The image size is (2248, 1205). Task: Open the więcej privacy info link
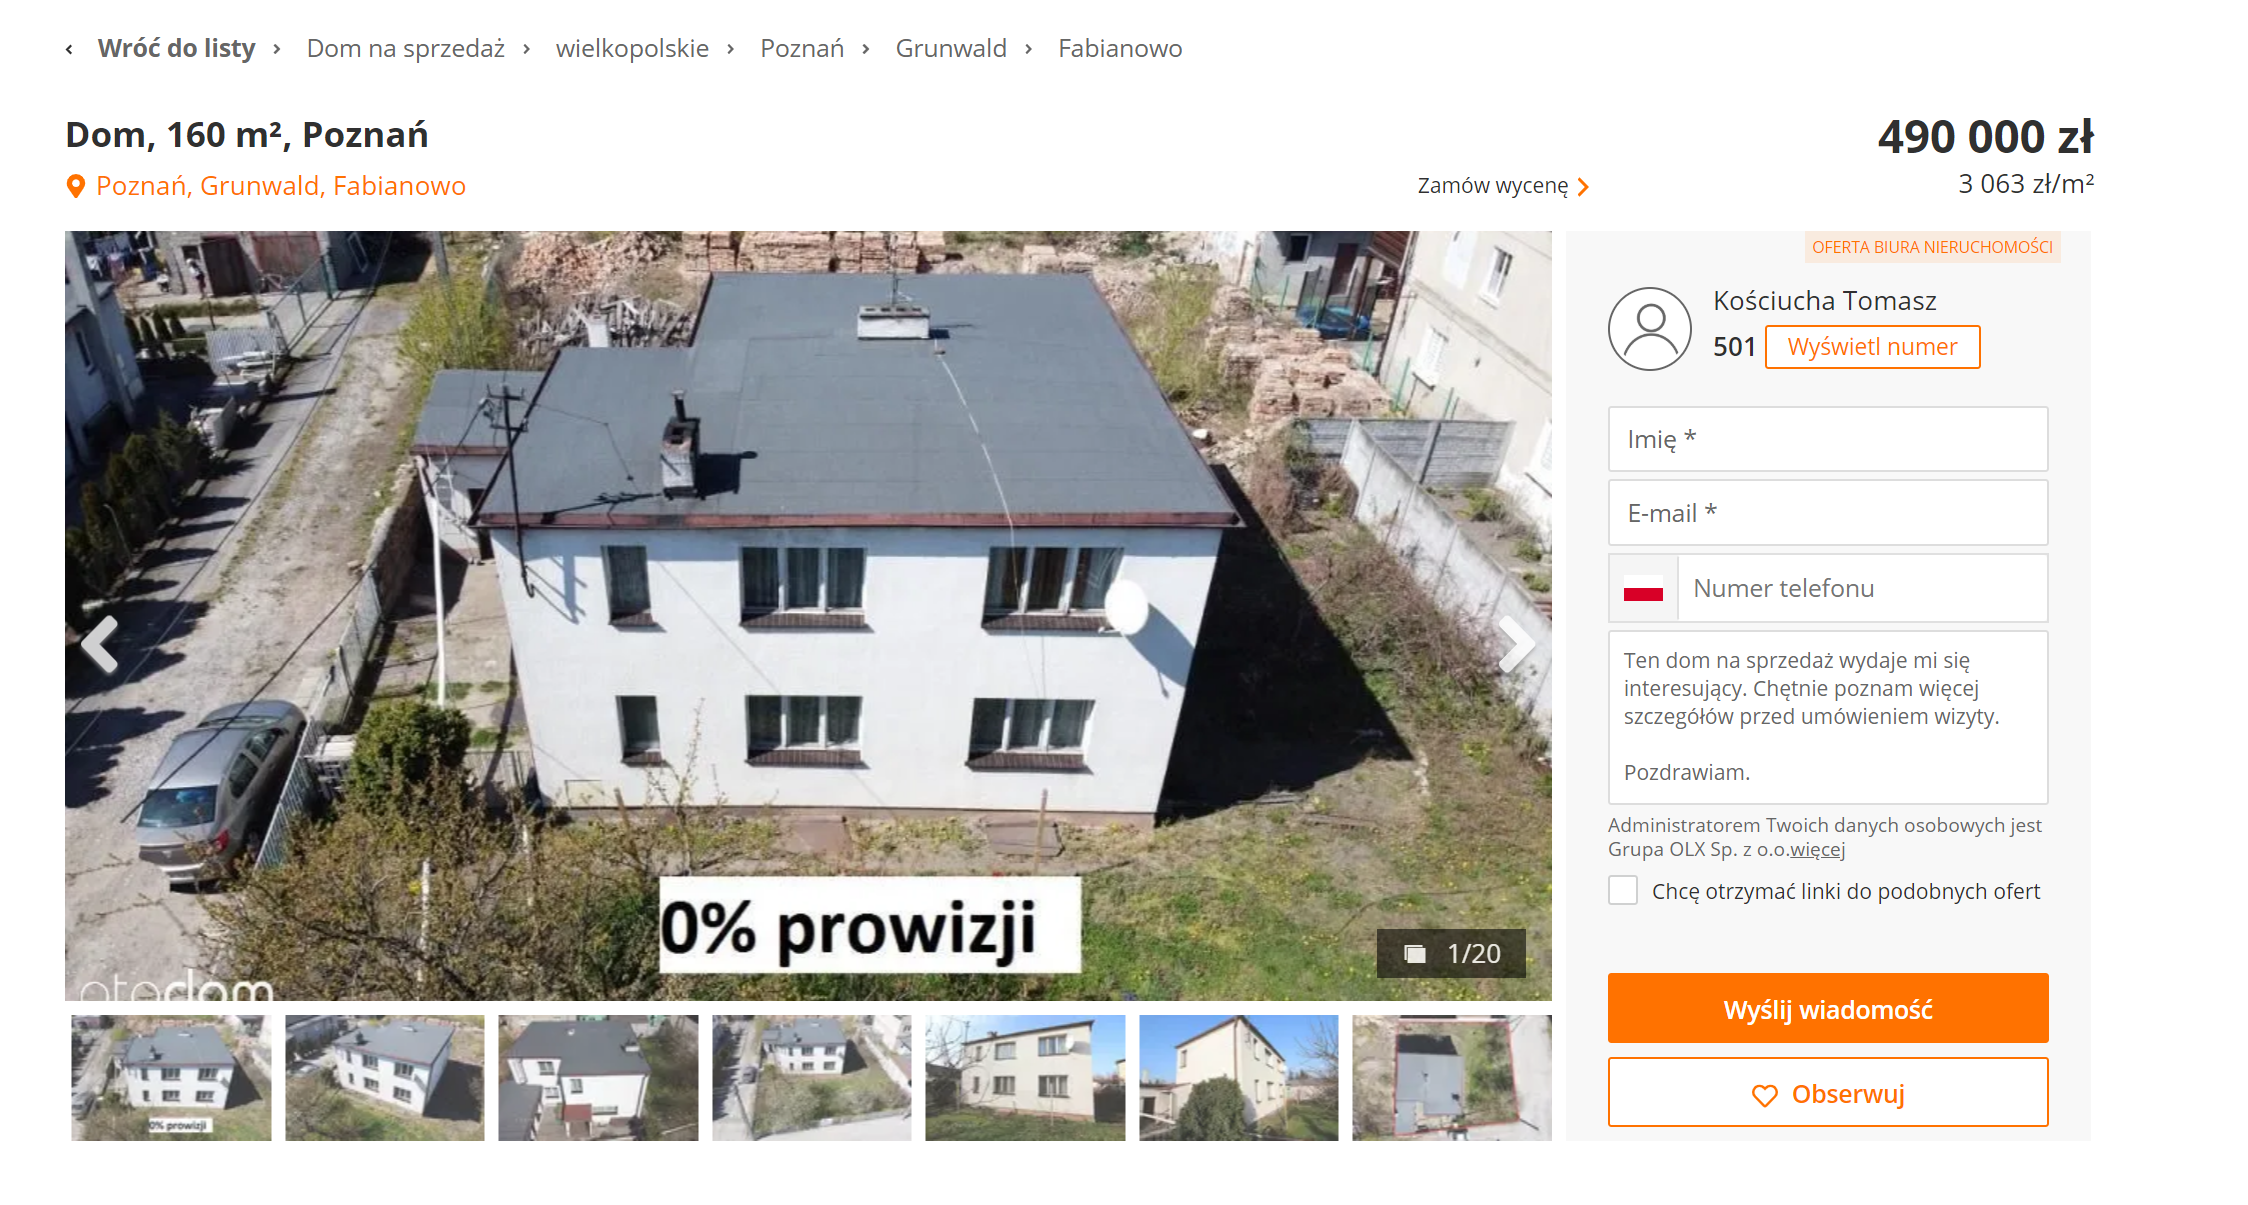pos(1817,850)
